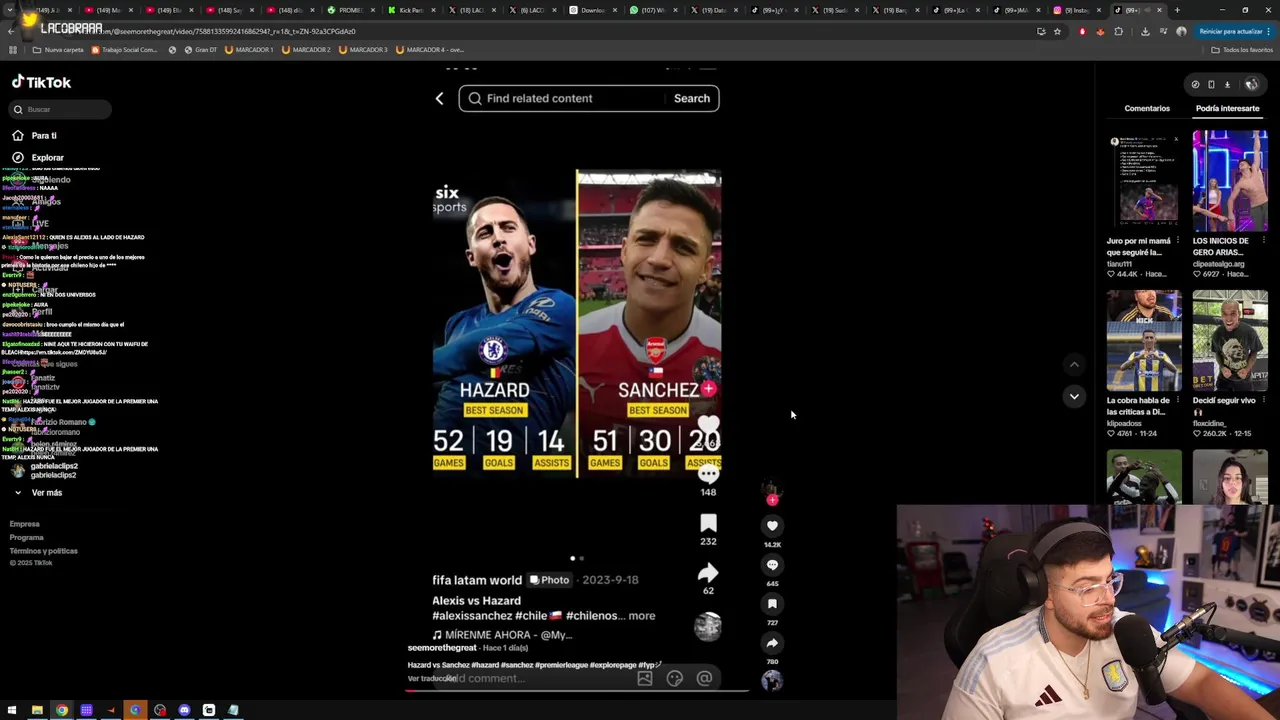The height and width of the screenshot is (720, 1280).
Task: Open 'Decidí seguir vivo' thumbnail
Action: click(1230, 340)
